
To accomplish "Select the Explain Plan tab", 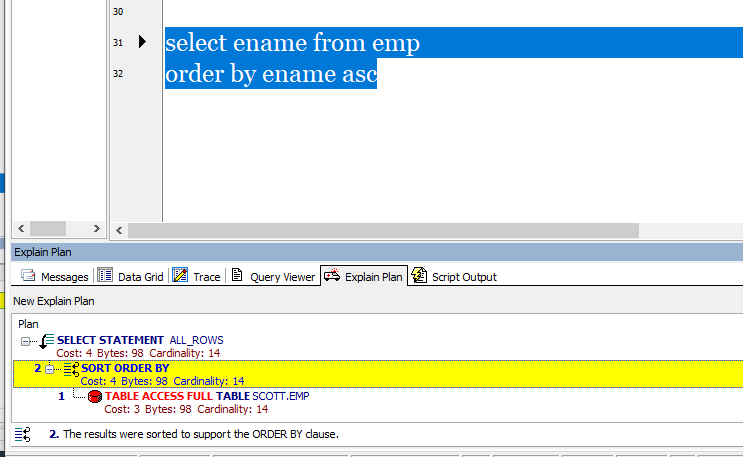I will [x=364, y=276].
